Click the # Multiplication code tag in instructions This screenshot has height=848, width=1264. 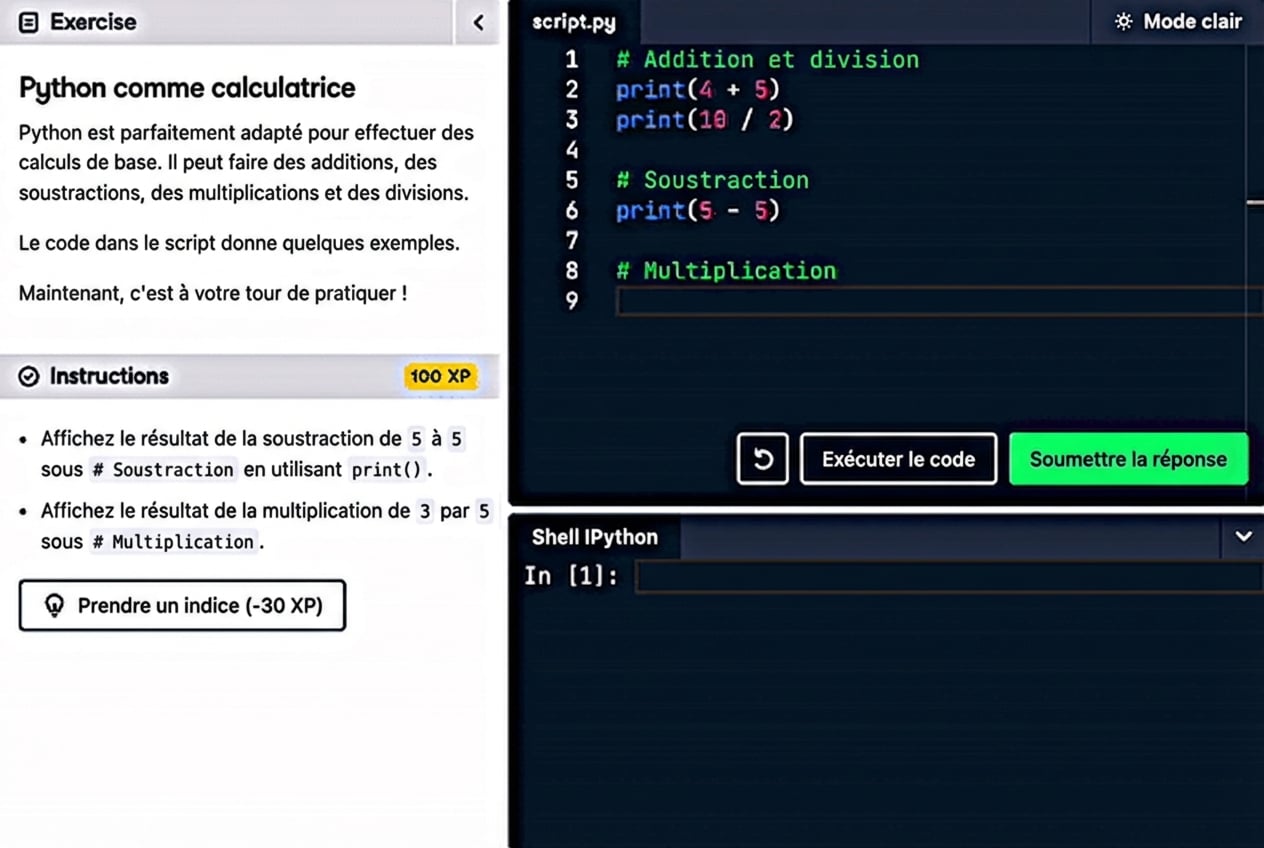tap(174, 541)
